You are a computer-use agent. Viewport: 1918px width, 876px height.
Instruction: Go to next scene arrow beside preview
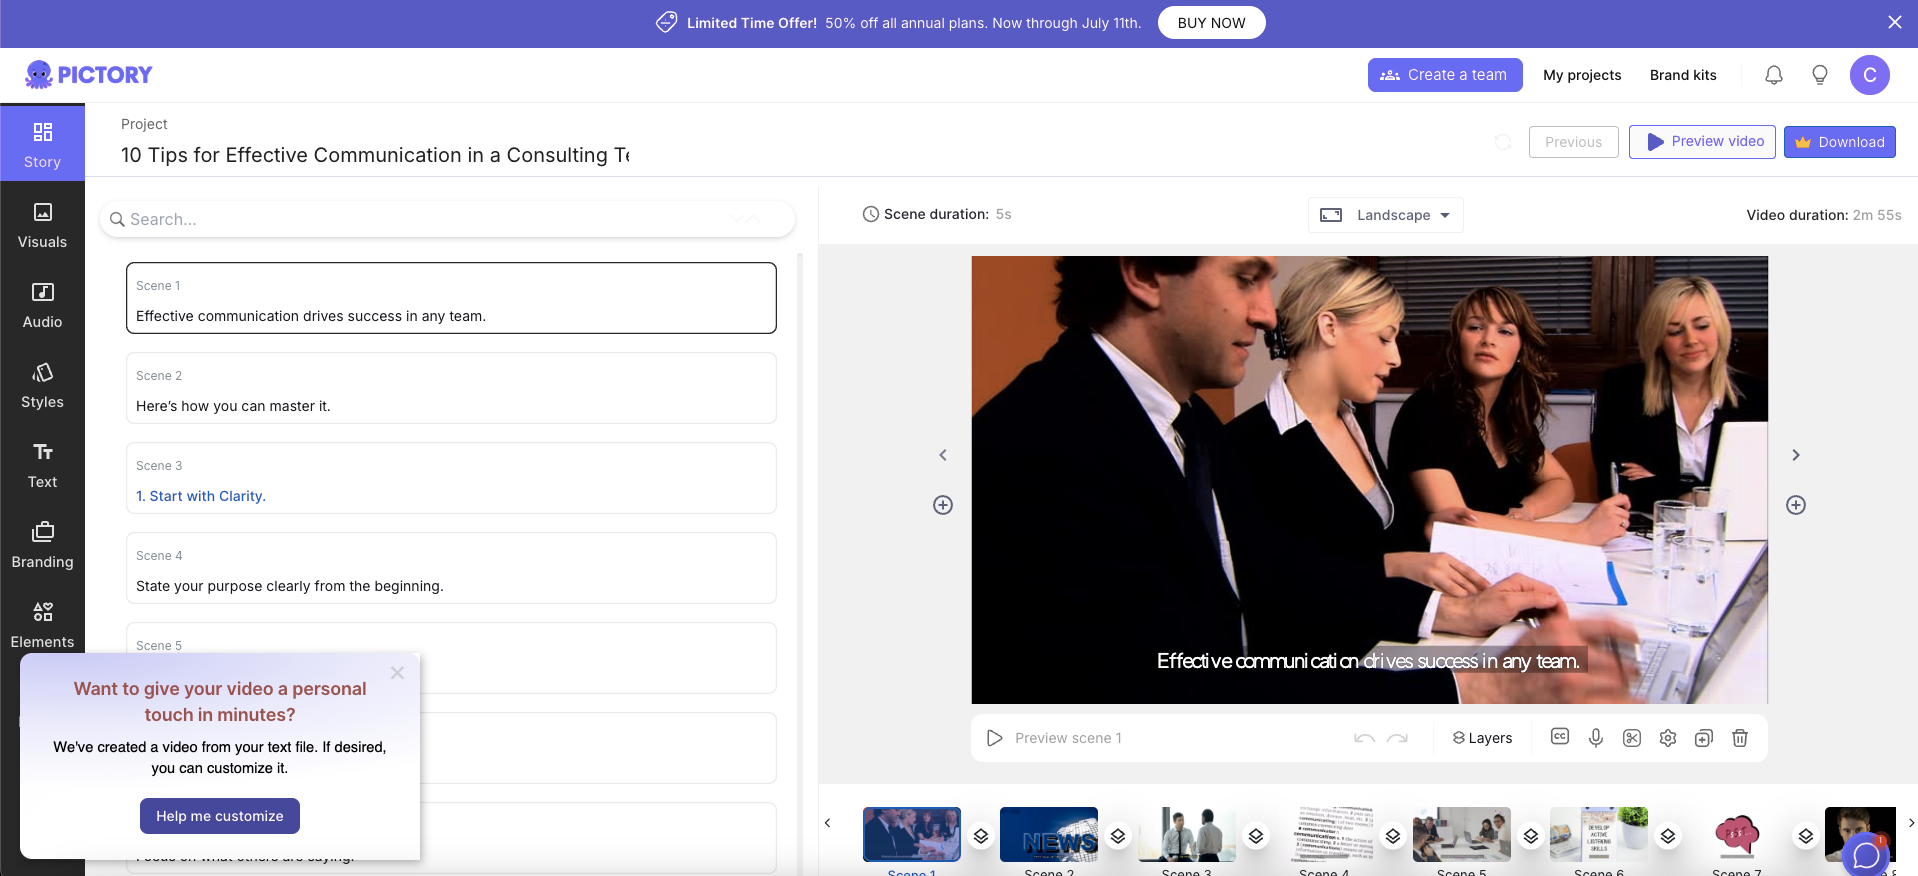click(1796, 455)
